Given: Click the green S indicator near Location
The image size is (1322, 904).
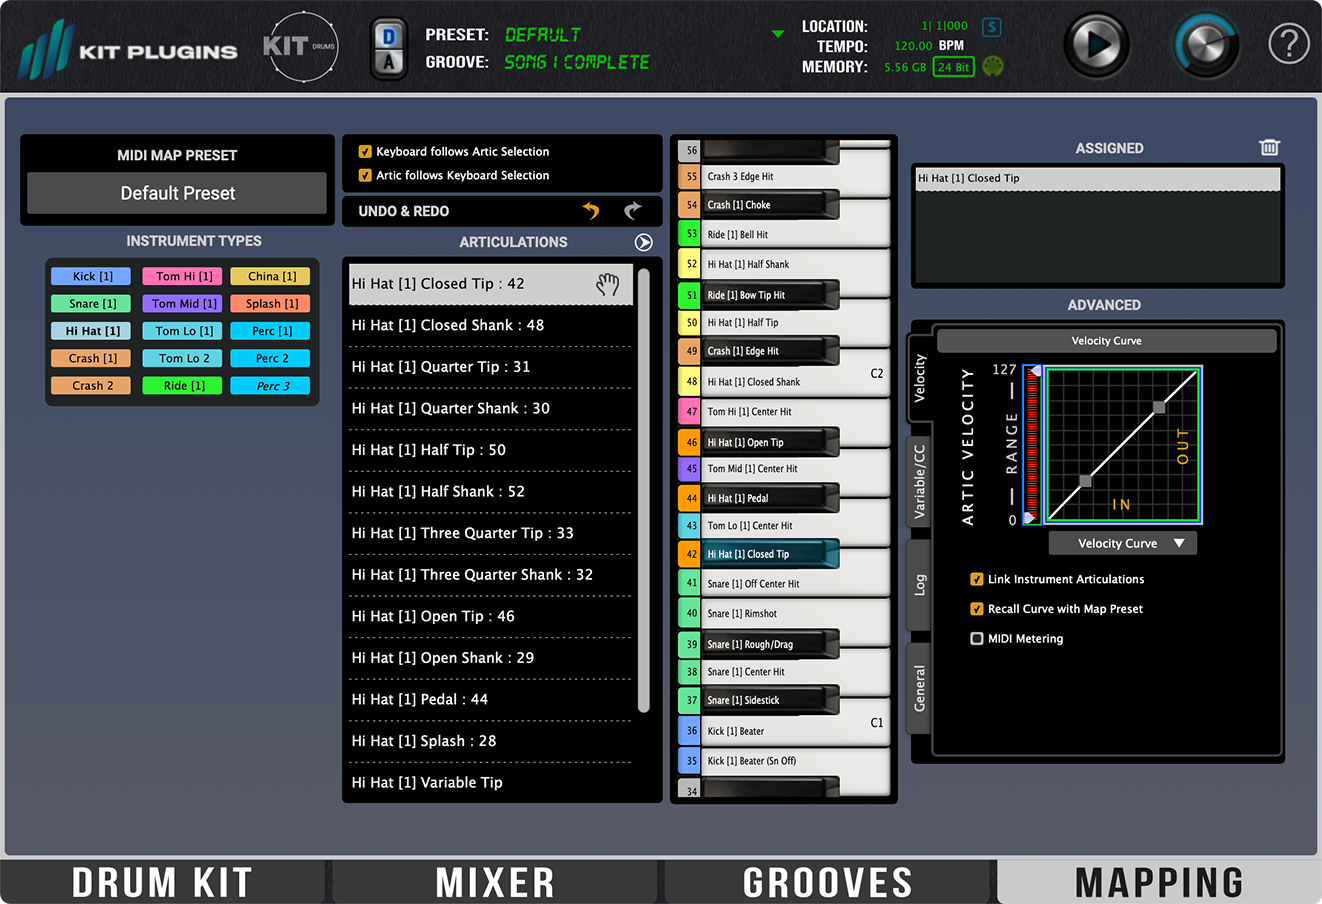Looking at the screenshot, I should click(991, 26).
